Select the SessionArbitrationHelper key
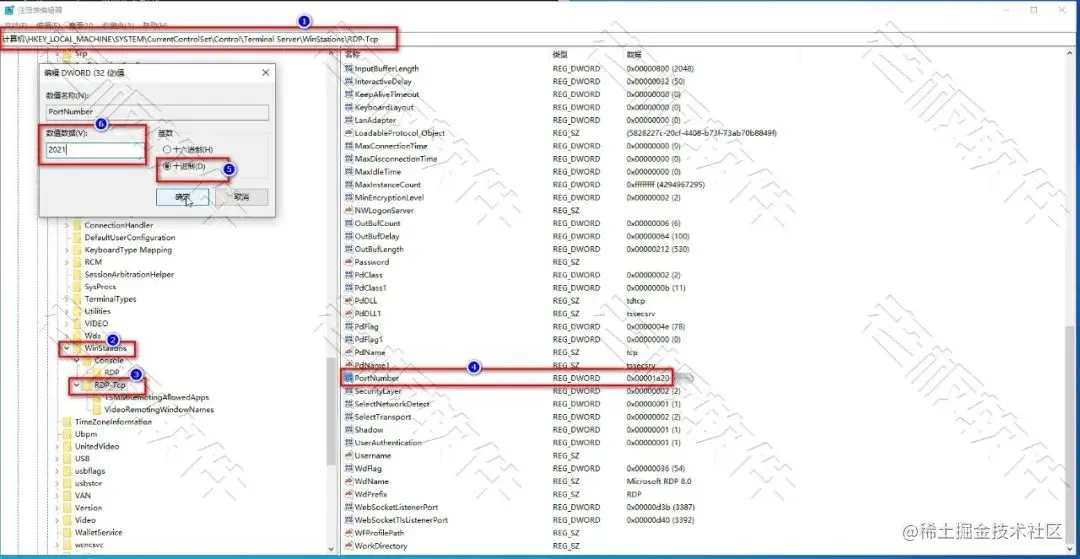1080x559 pixels. point(129,274)
